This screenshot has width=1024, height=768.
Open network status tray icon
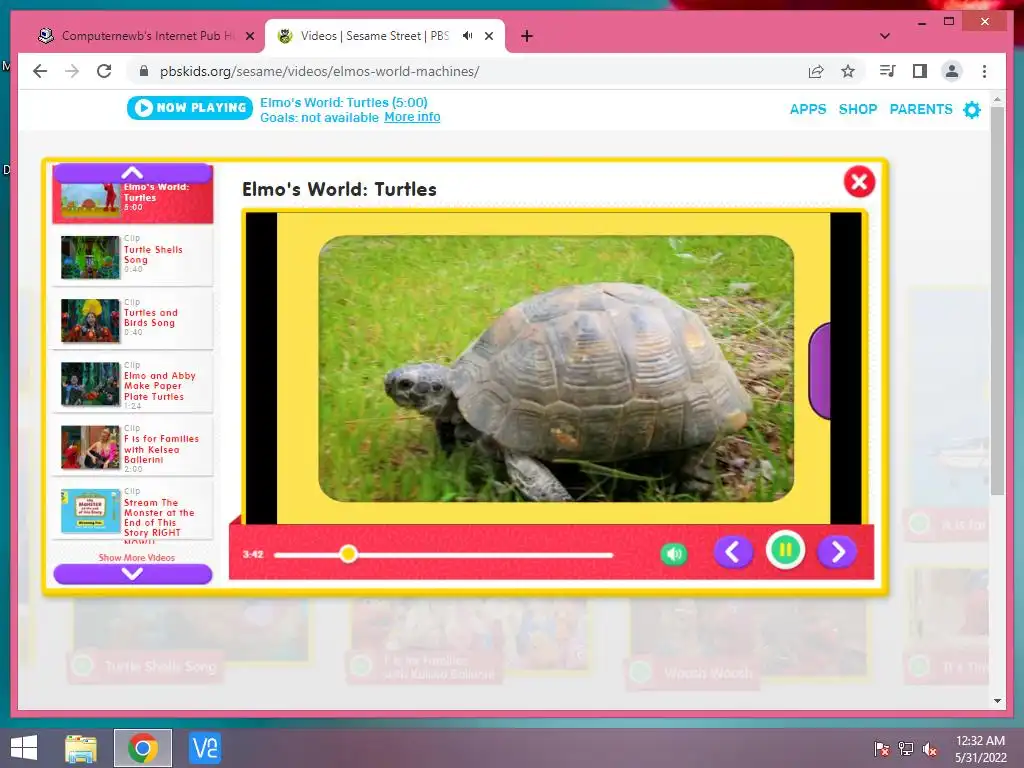point(906,748)
